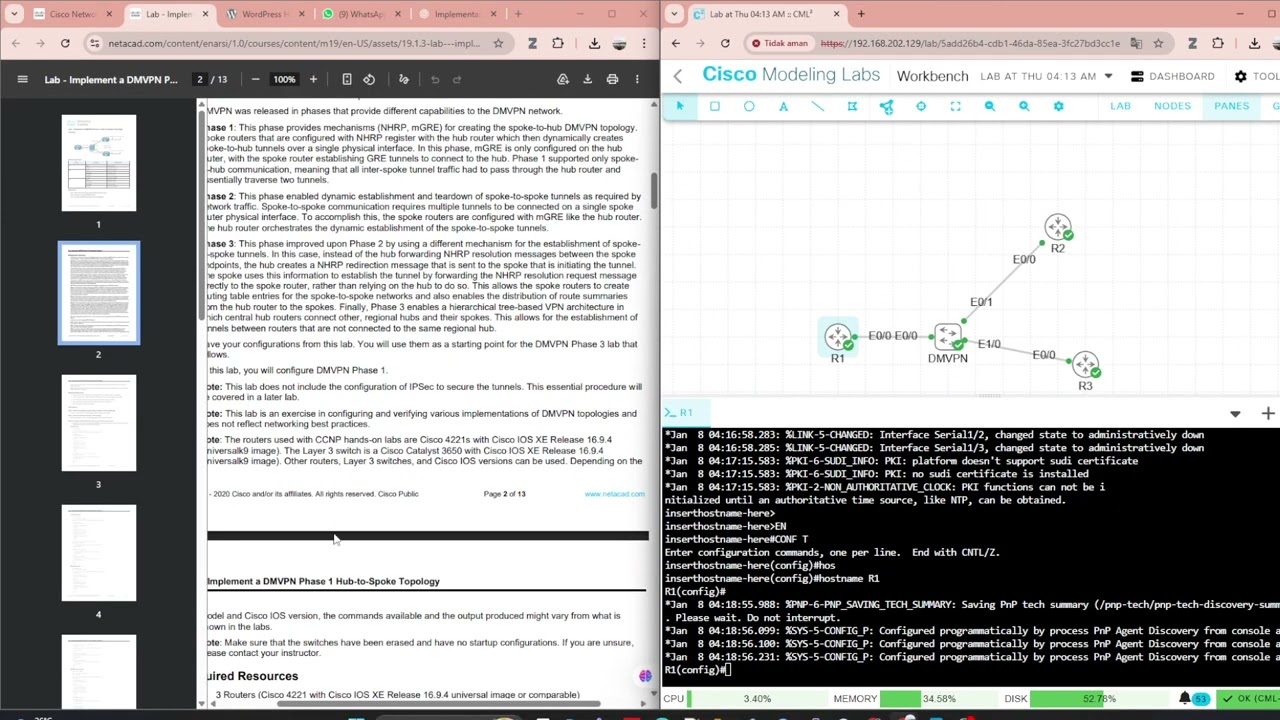
Task: Open the tab search dropdown in left browser
Action: click(x=12, y=14)
